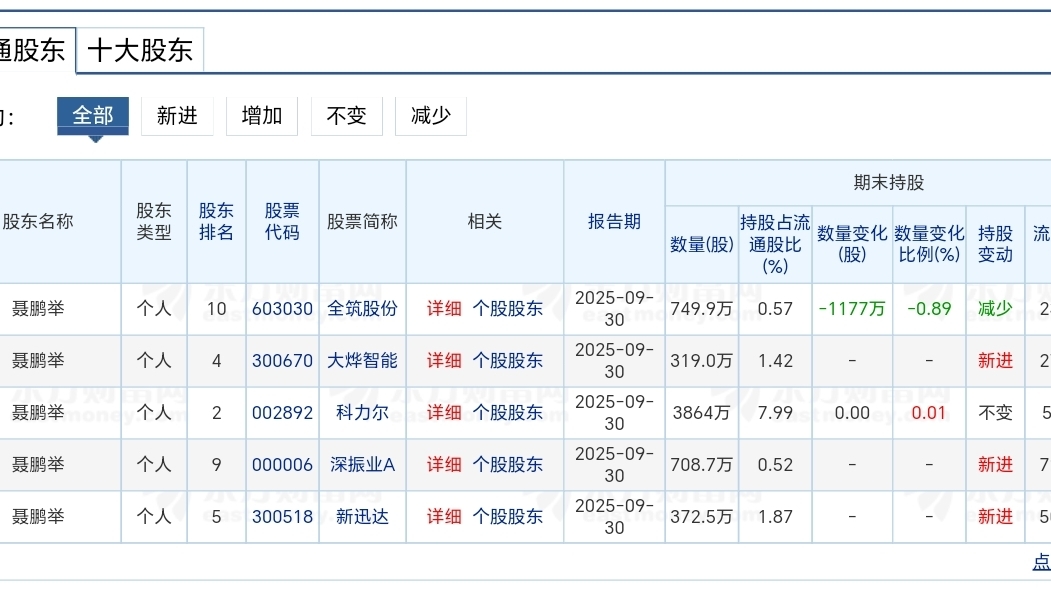Open 个股股东 link in 全筑股份 row
Viewport: 1051px width, 592px height.
tap(507, 309)
